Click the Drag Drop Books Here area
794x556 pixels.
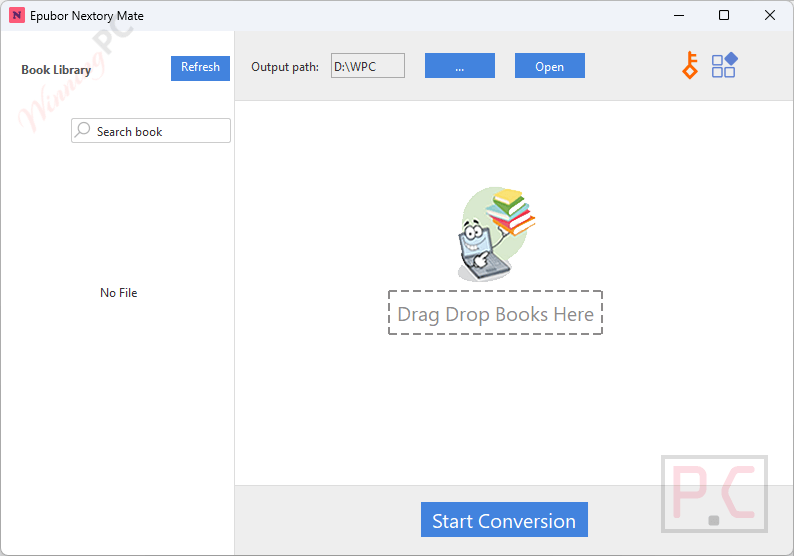point(495,312)
